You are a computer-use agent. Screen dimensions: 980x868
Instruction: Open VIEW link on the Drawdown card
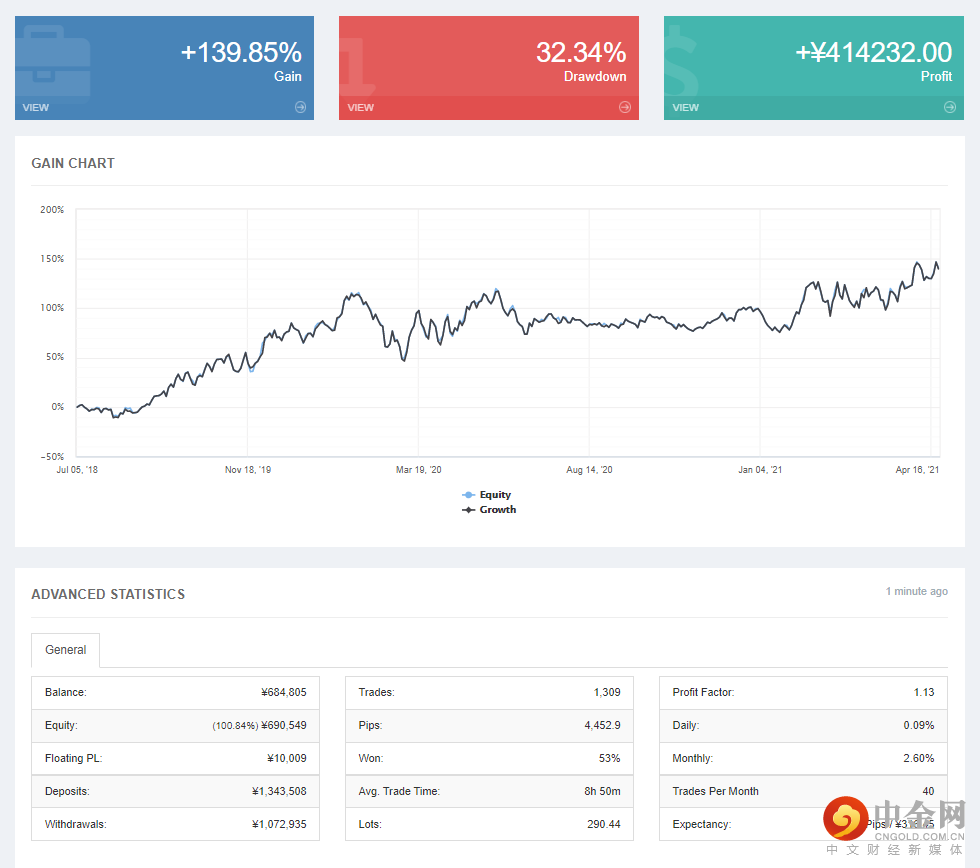[361, 107]
